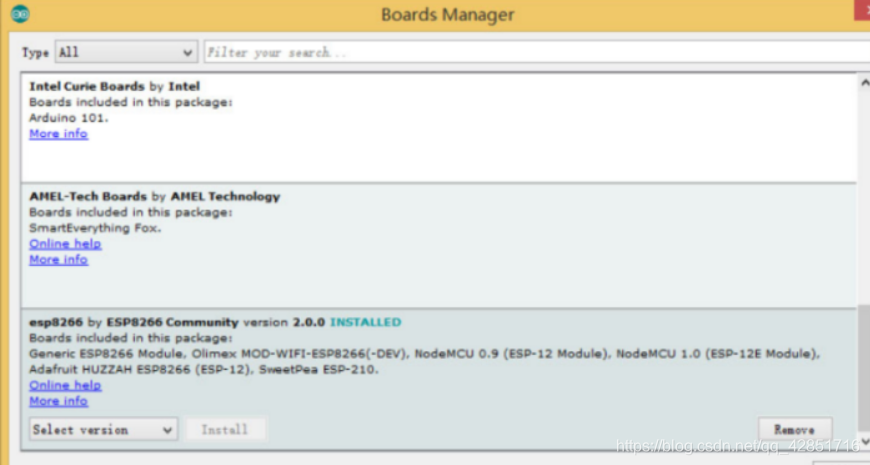Click the INSTALLED status label
This screenshot has width=870, height=465.
[x=366, y=322]
